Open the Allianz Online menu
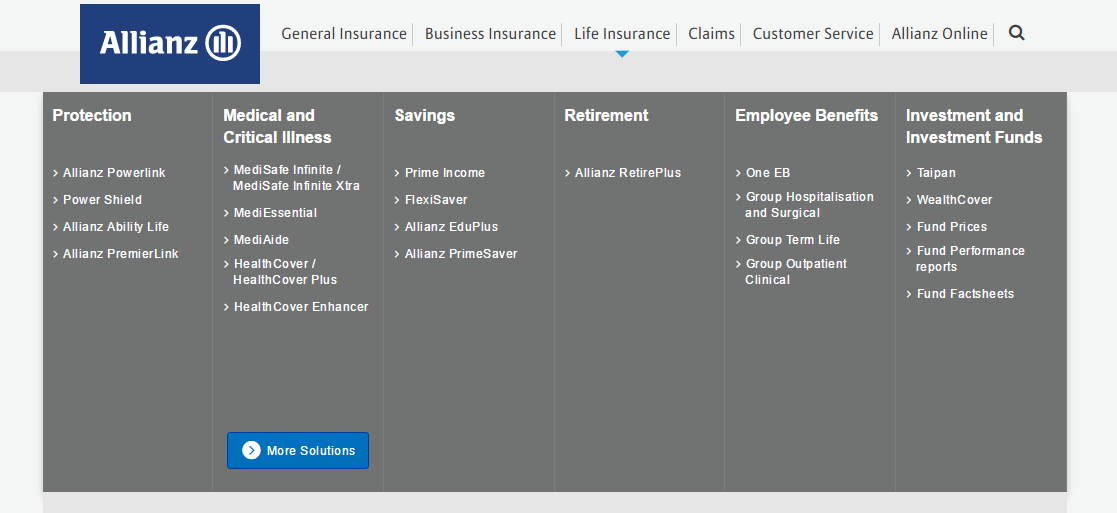Viewport: 1117px width, 513px height. point(939,34)
